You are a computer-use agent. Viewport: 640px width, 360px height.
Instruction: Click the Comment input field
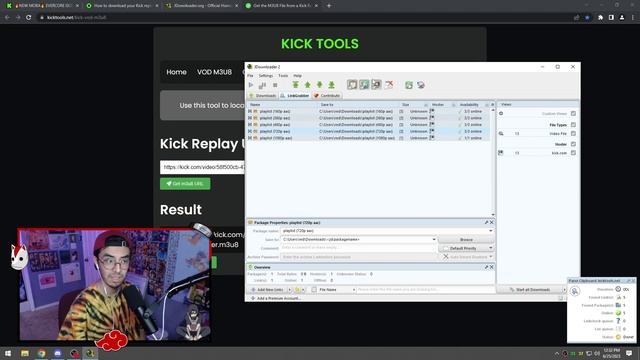point(358,248)
